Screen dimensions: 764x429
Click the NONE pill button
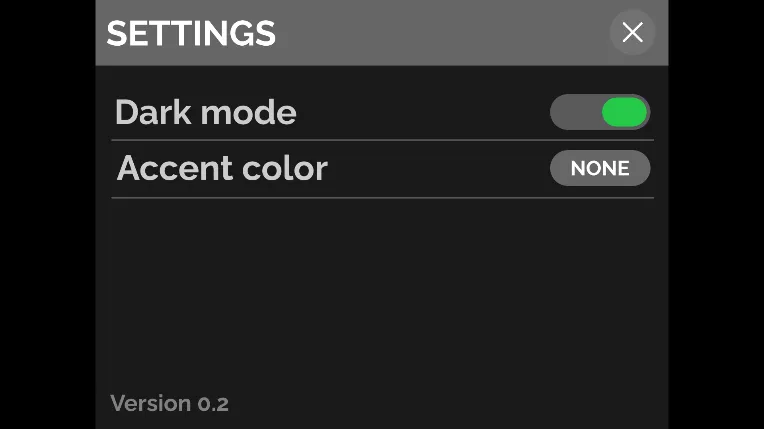tap(600, 169)
